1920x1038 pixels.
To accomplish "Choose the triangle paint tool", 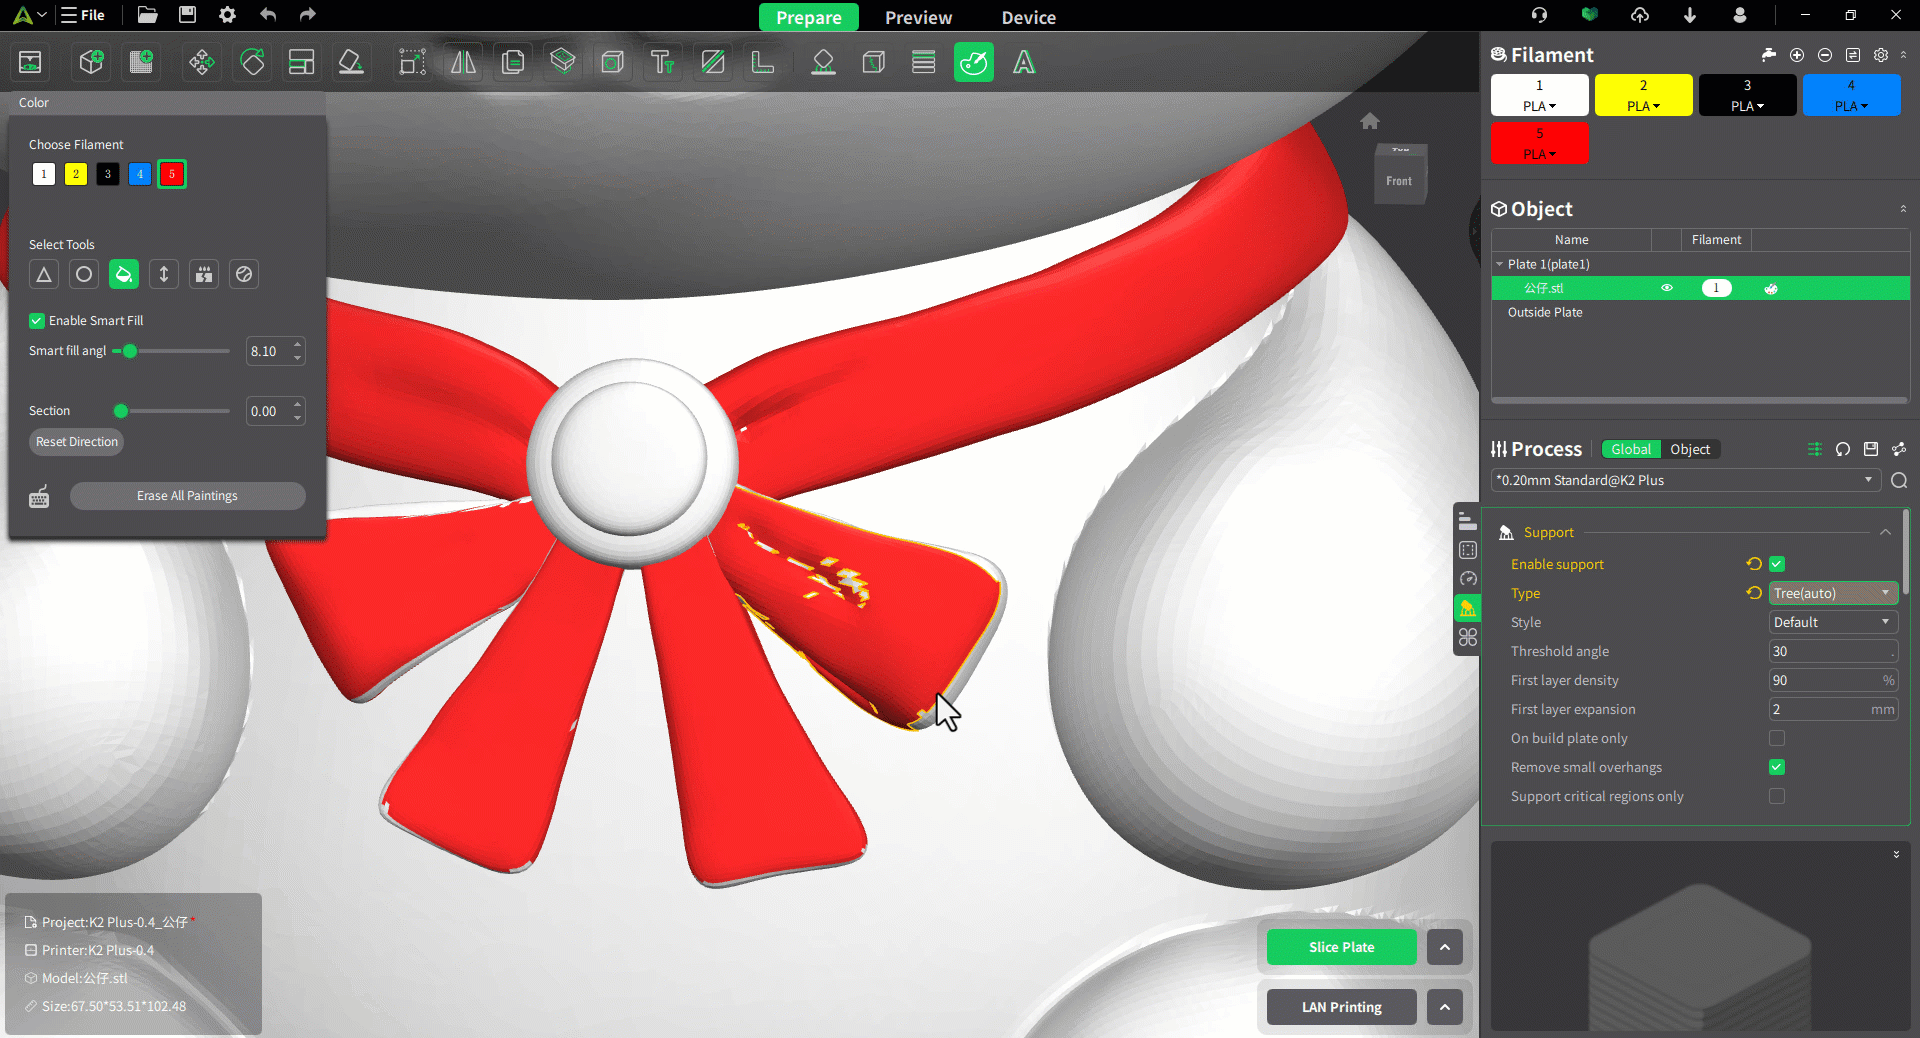I will pyautogui.click(x=44, y=274).
